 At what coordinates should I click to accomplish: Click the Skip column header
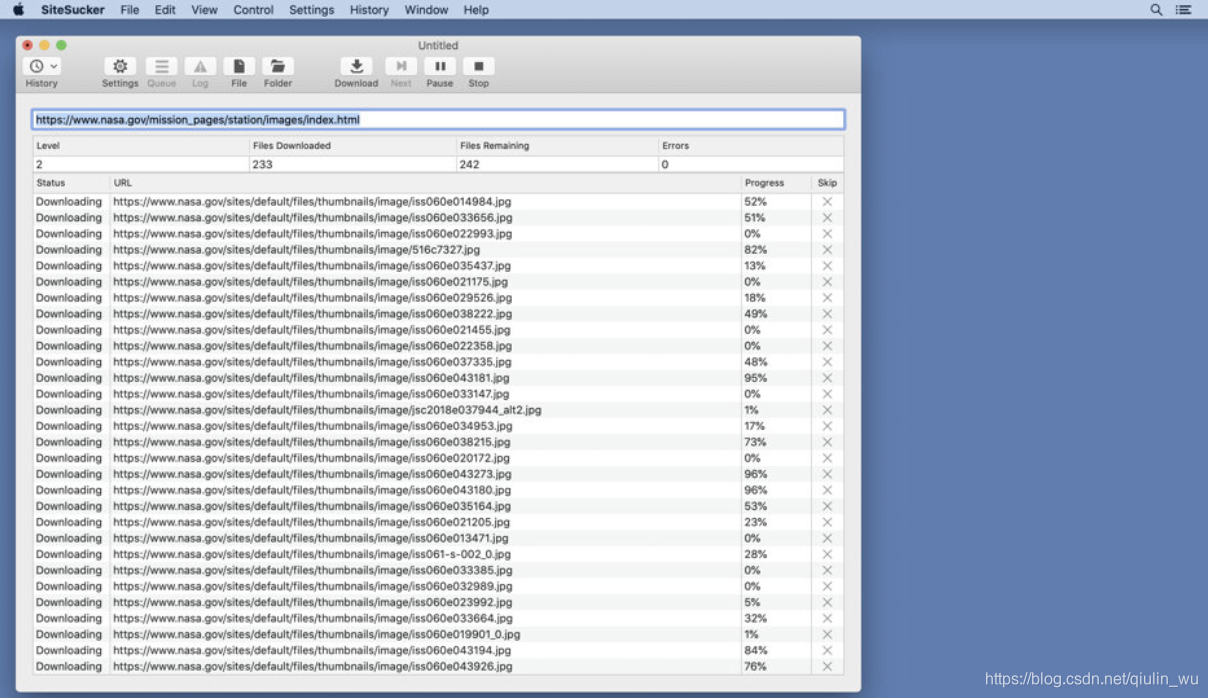[827, 183]
